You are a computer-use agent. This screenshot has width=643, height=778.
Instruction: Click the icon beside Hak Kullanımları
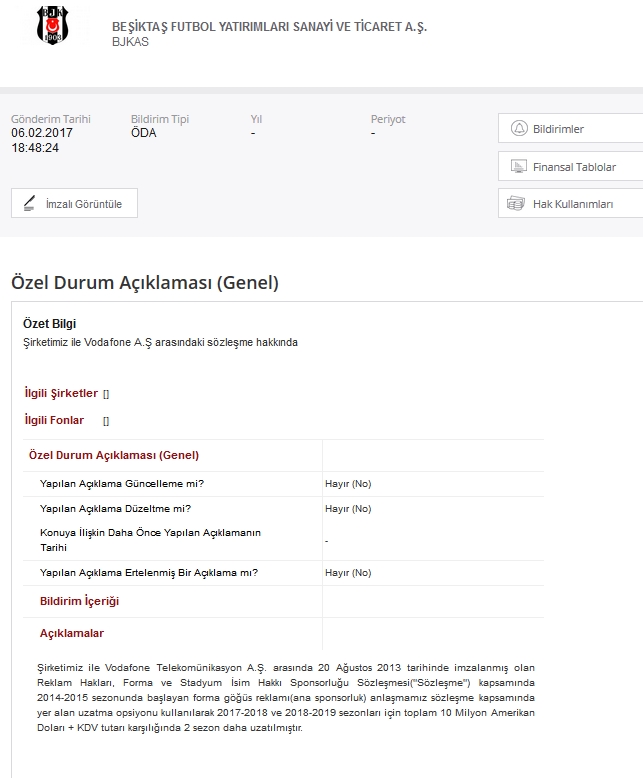pyautogui.click(x=516, y=204)
